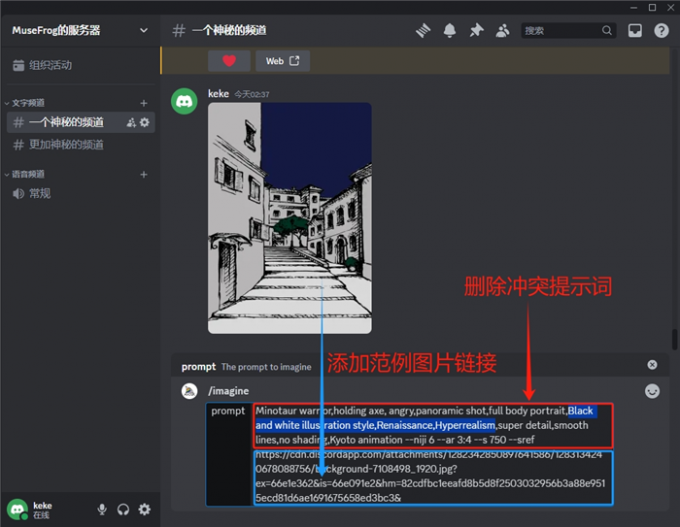Switch to 更加神秘的频道 channel
Viewport: 680px width, 527px height.
(x=81, y=144)
